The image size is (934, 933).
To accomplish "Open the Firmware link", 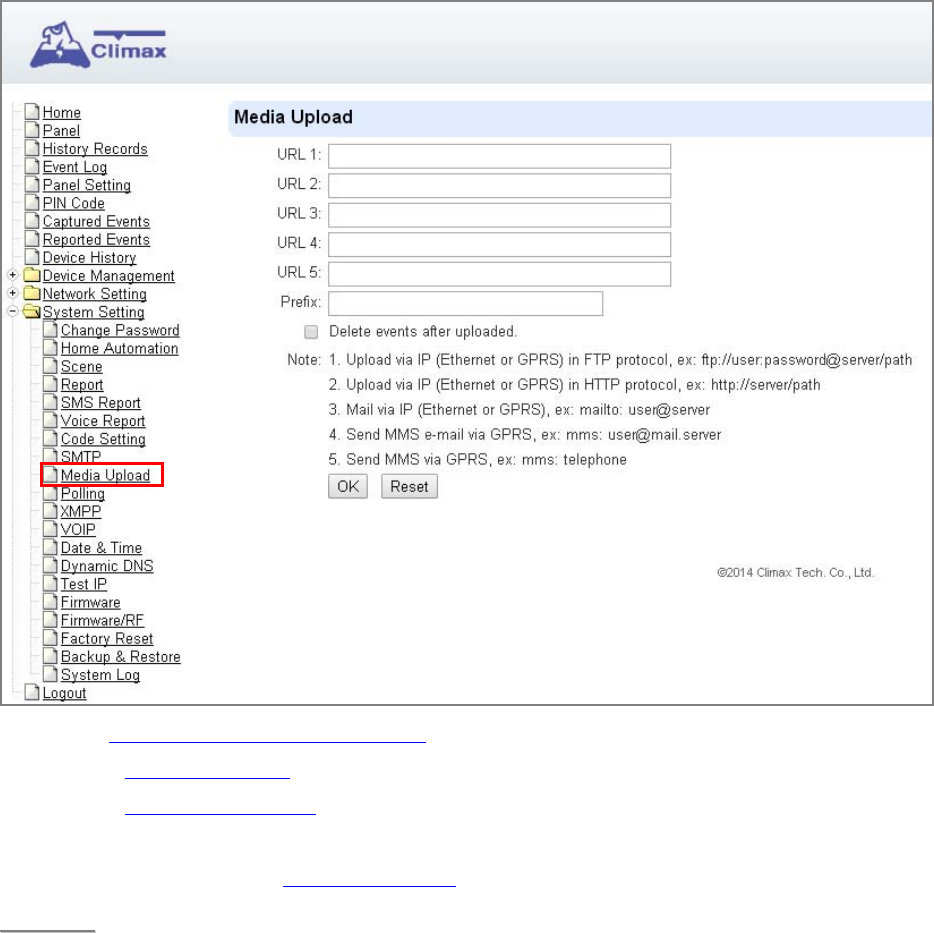I will click(x=91, y=602).
